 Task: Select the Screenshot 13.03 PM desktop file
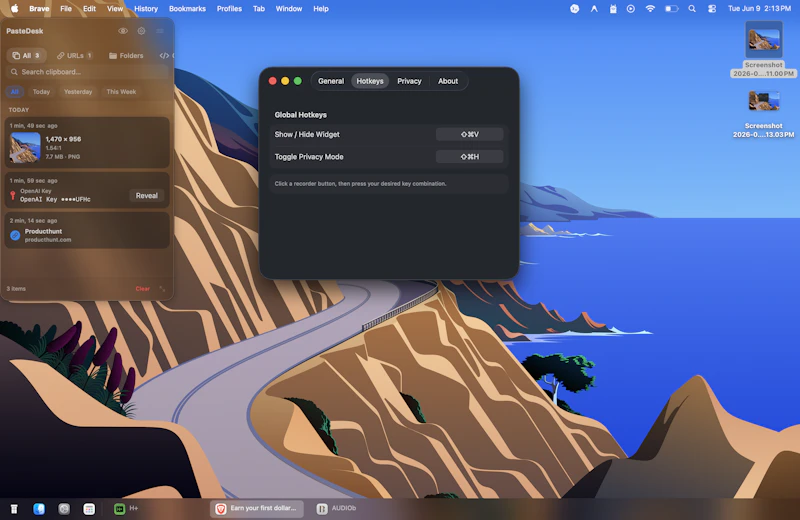763,113
